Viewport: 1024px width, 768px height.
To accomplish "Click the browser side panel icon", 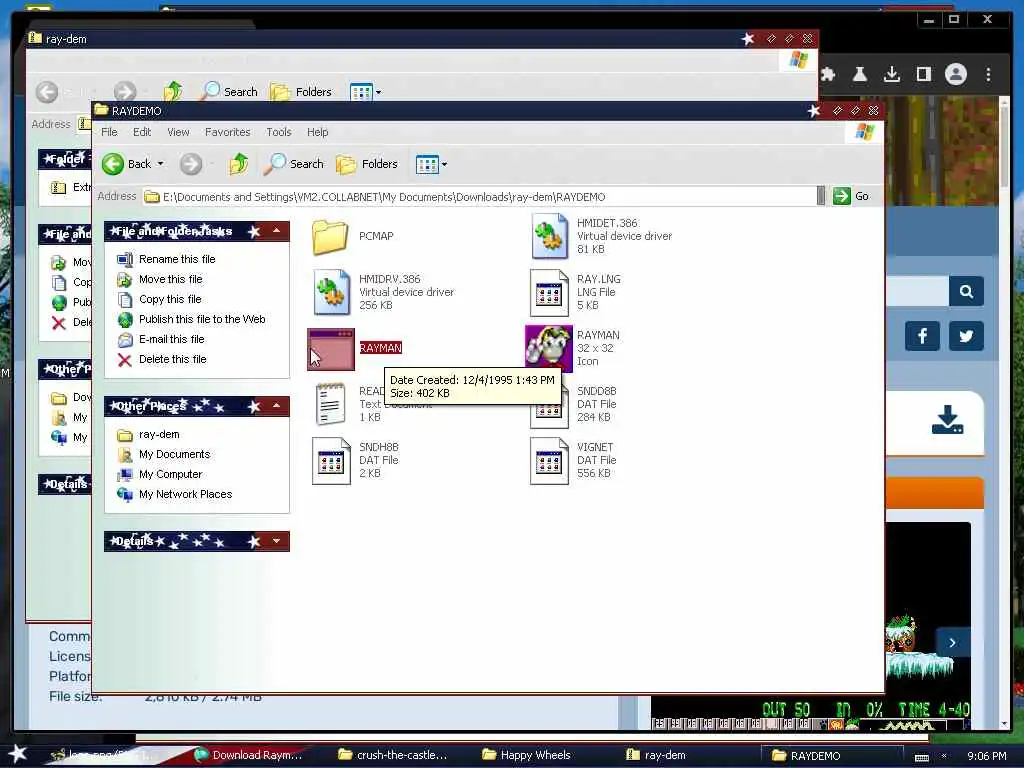I will click(x=923, y=74).
